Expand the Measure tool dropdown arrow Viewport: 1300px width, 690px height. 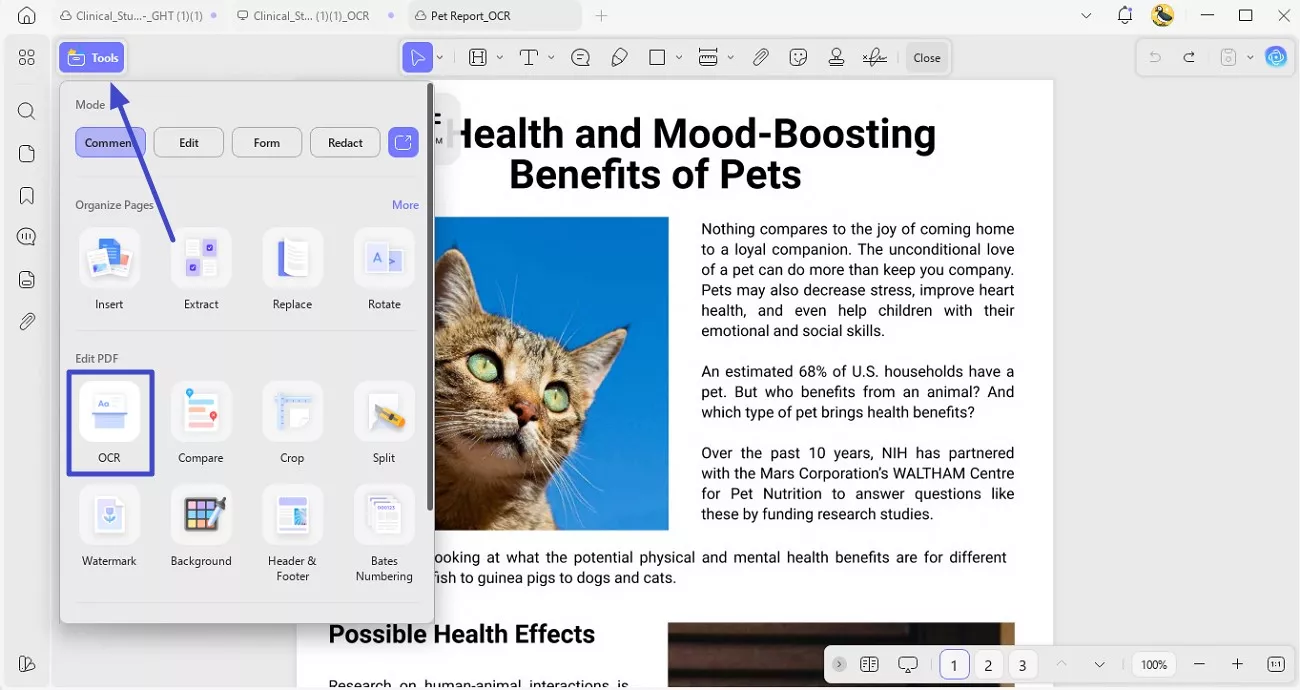point(730,58)
